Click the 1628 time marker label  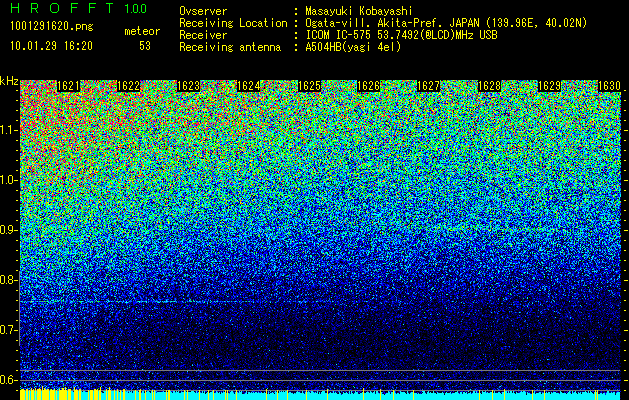[489, 86]
